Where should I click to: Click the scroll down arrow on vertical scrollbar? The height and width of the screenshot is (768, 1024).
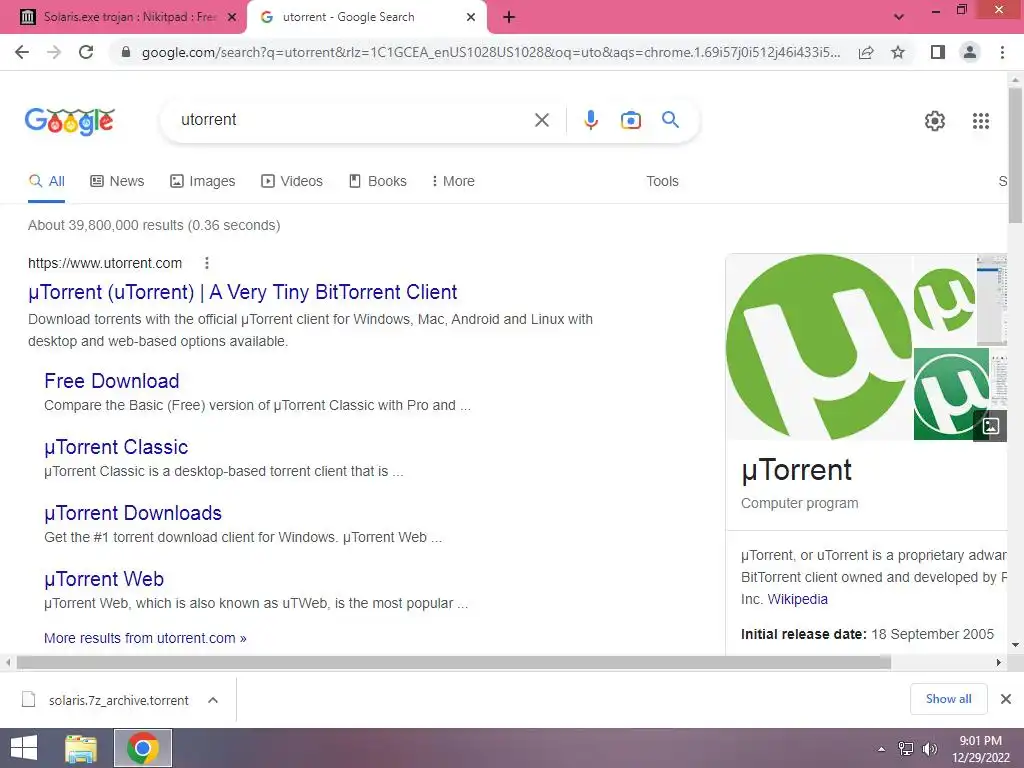(1015, 645)
